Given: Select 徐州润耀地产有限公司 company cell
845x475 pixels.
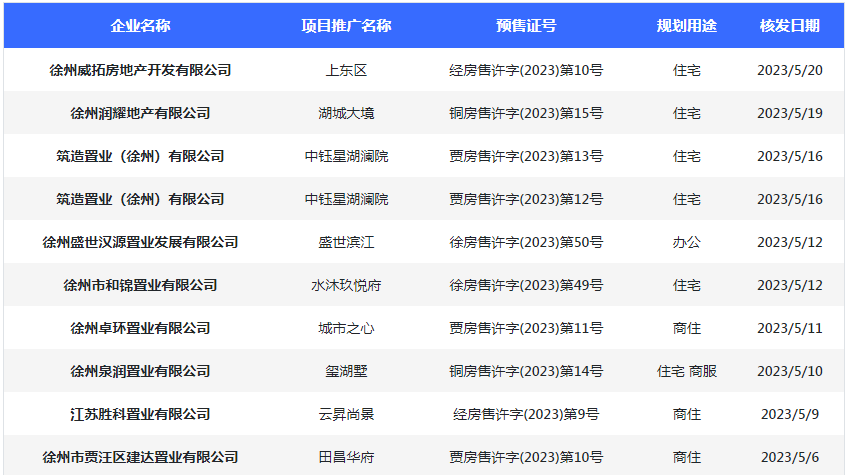Looking at the screenshot, I should [140, 113].
